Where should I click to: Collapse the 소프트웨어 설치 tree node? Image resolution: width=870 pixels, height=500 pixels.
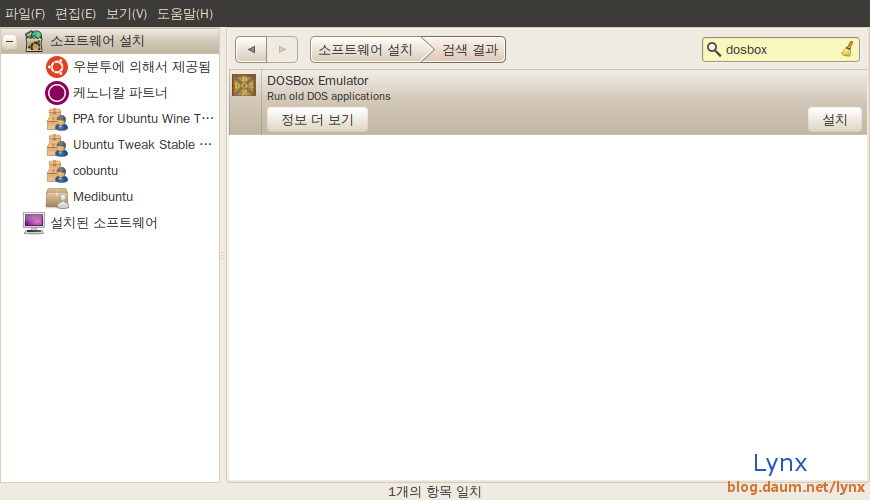click(9, 41)
